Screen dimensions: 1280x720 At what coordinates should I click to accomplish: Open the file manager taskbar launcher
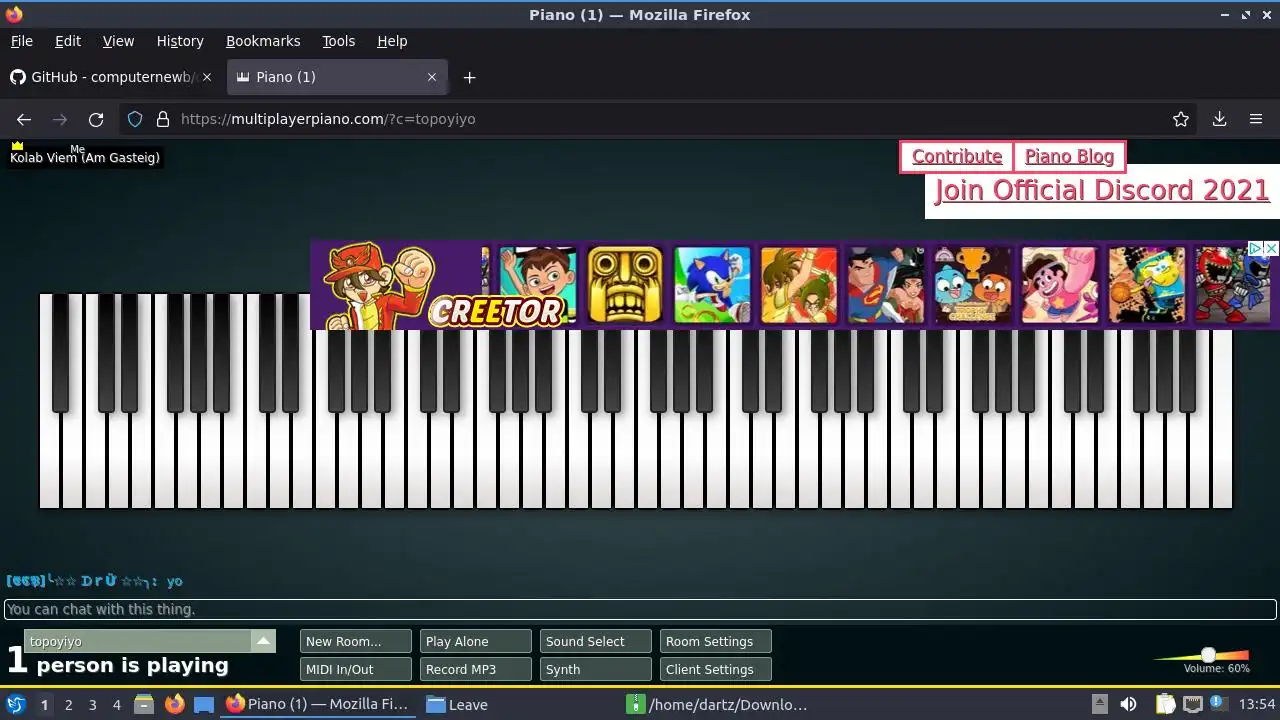click(x=144, y=704)
